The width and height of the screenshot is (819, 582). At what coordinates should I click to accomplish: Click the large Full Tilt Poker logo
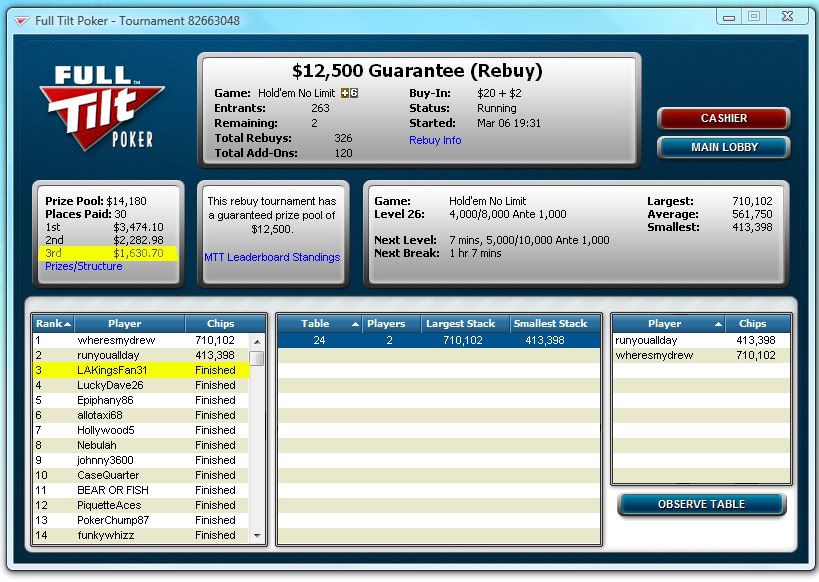click(102, 107)
